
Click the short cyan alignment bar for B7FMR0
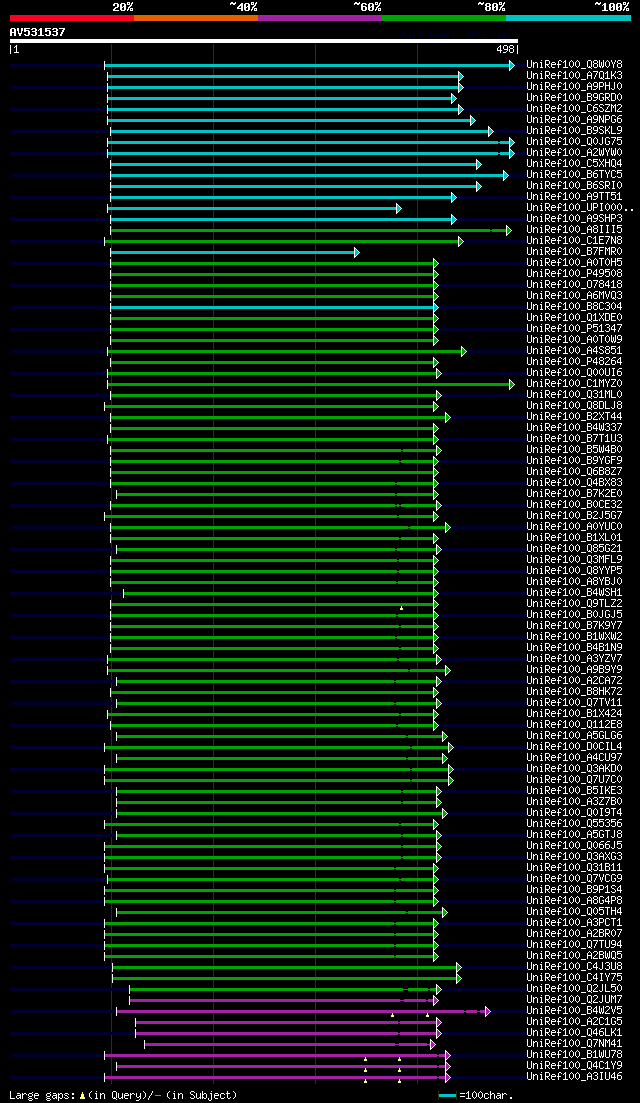tap(234, 252)
